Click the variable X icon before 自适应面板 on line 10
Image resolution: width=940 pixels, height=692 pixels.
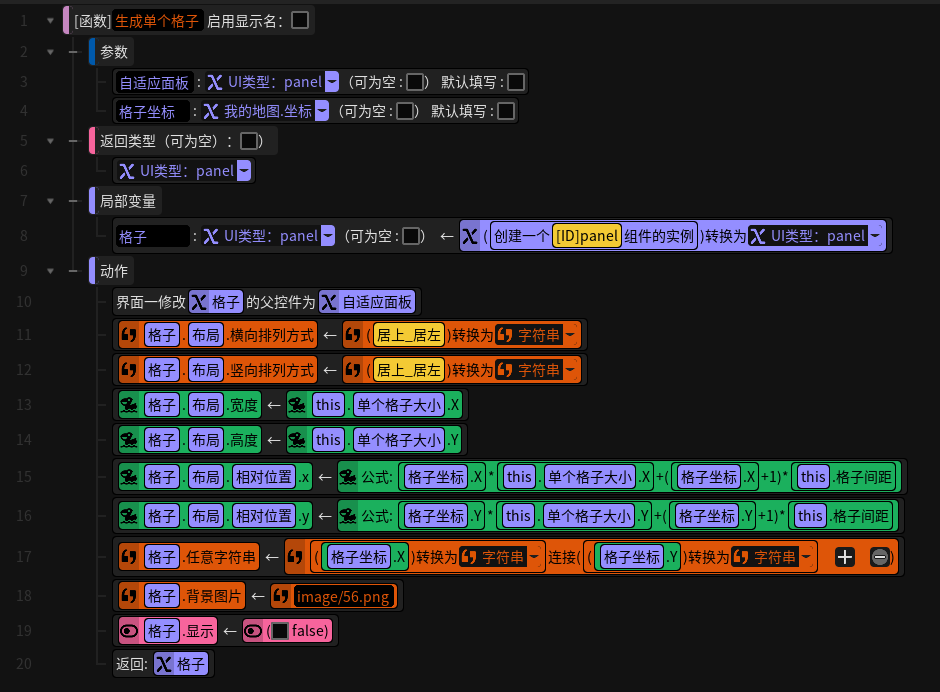coord(329,302)
